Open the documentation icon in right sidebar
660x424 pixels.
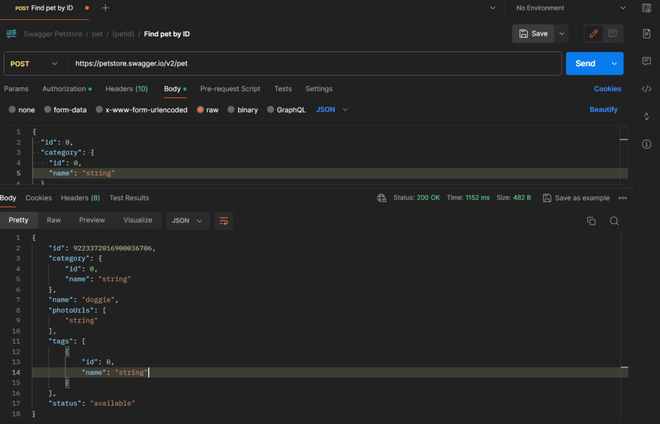[647, 34]
